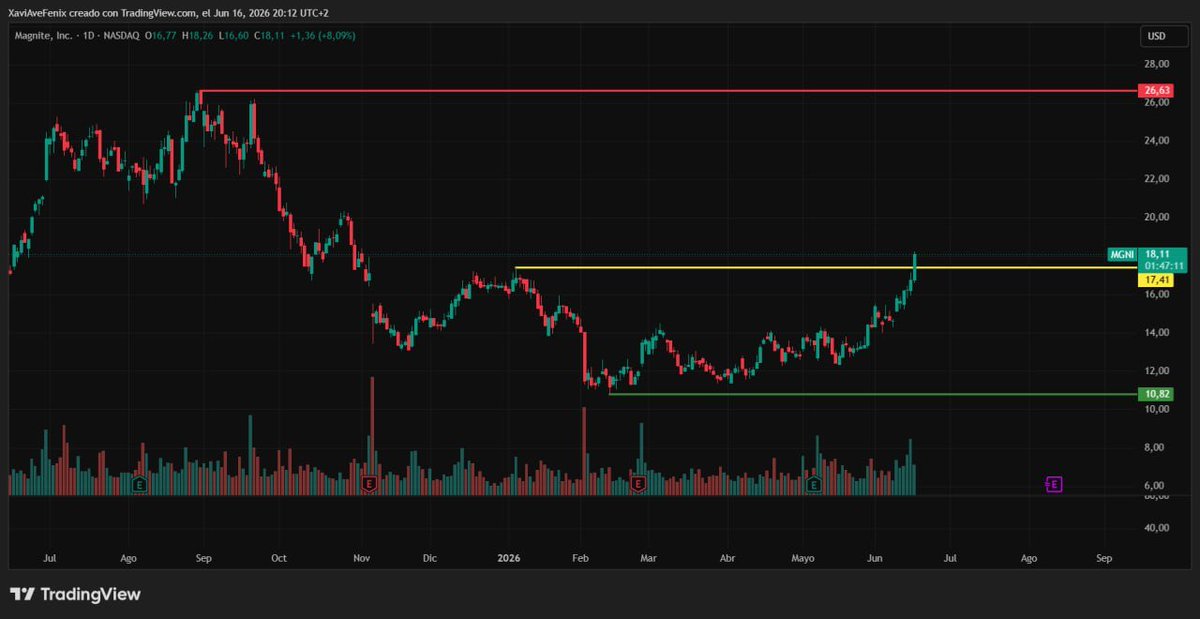The image size is (1200, 619).
Task: Open the green earnings marker in May
Action: coord(814,485)
